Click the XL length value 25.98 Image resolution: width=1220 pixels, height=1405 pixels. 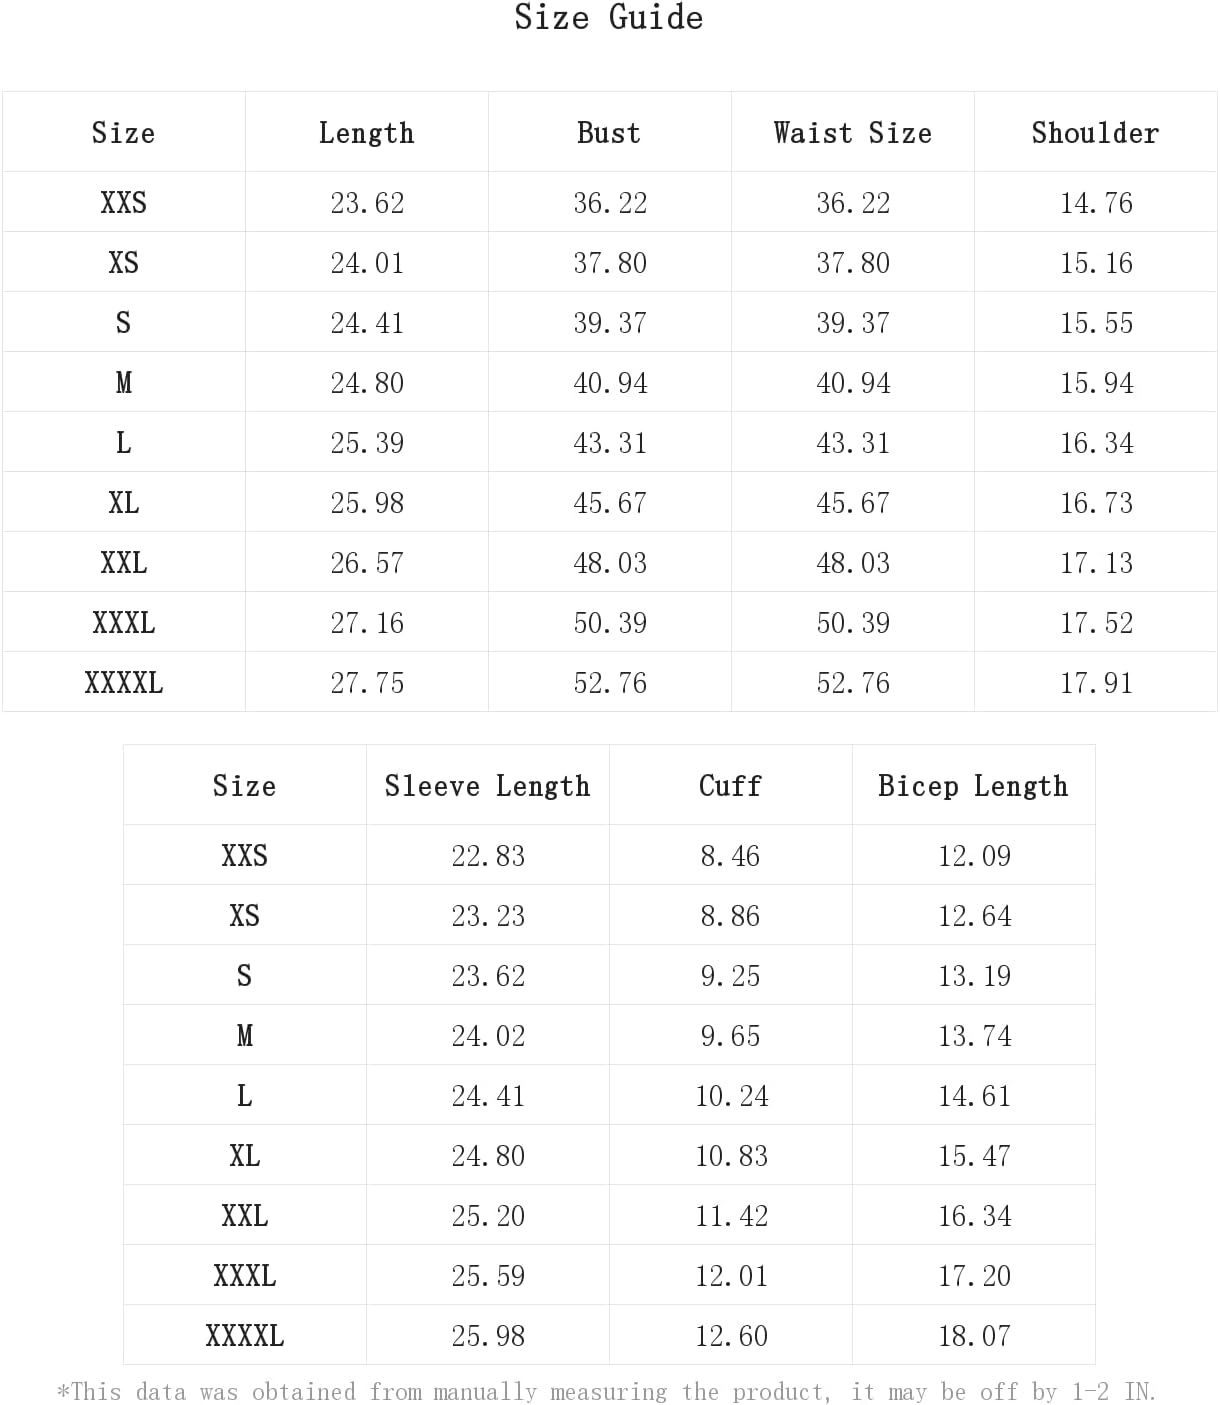[367, 503]
